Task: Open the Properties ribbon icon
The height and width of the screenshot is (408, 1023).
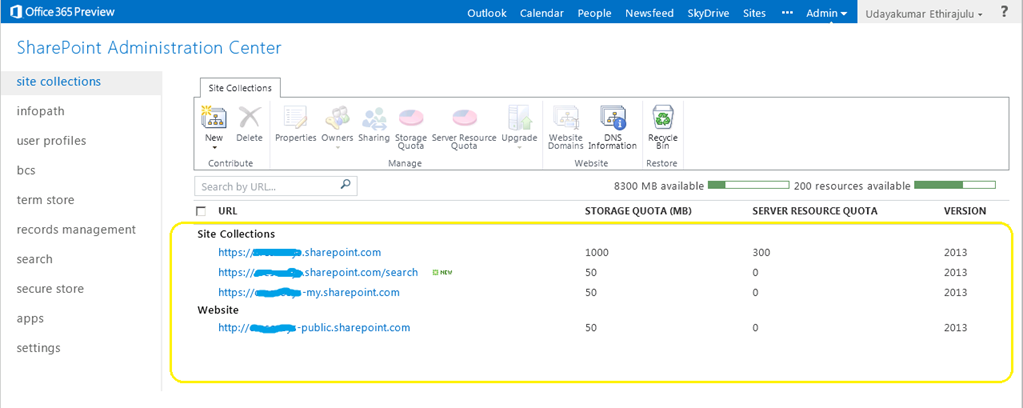Action: tap(295, 118)
